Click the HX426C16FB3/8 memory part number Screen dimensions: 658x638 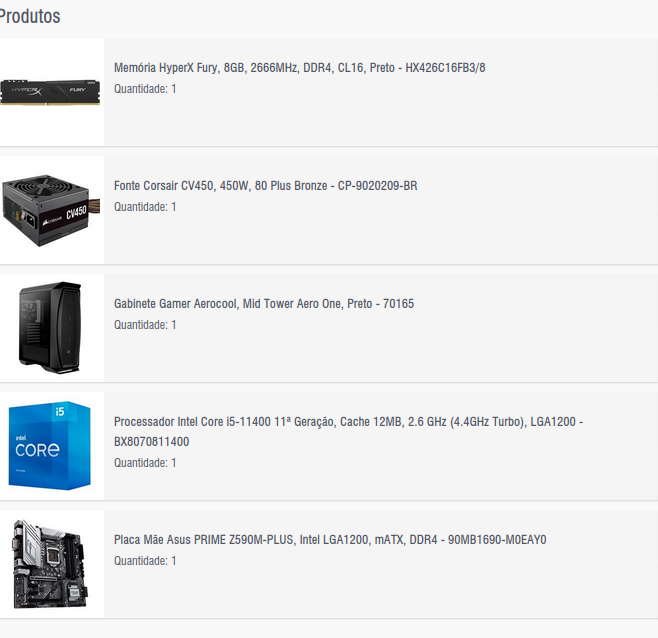445,68
